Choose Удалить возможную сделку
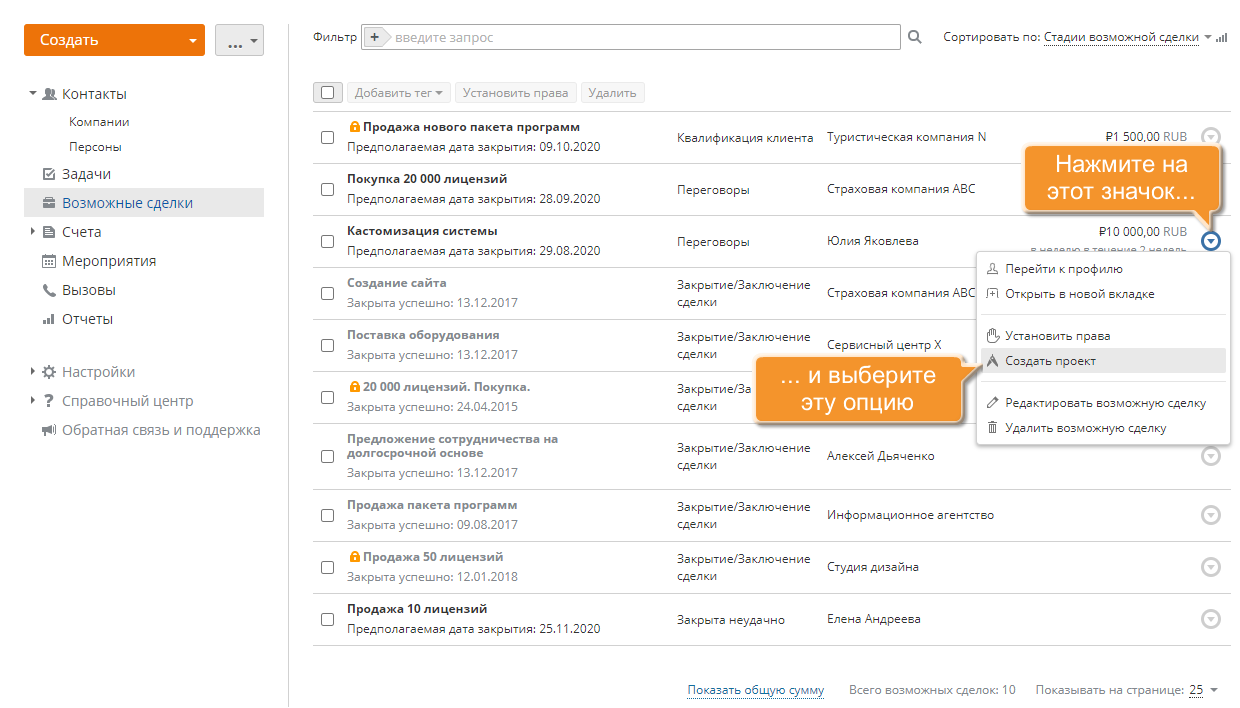The image size is (1240, 708). tap(1085, 428)
